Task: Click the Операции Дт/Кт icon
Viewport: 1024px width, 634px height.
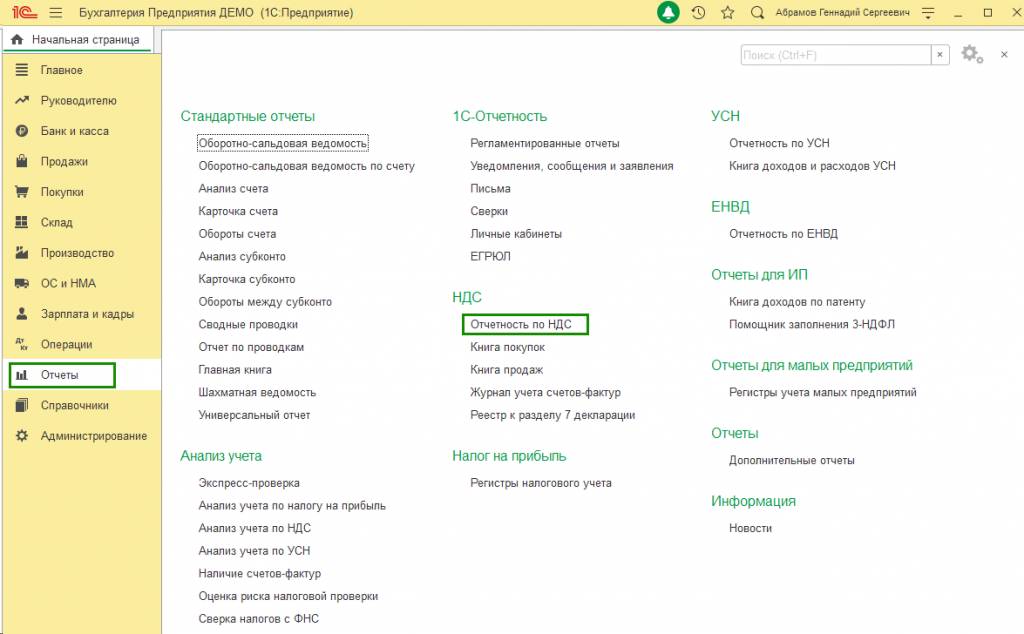Action: pyautogui.click(x=22, y=344)
